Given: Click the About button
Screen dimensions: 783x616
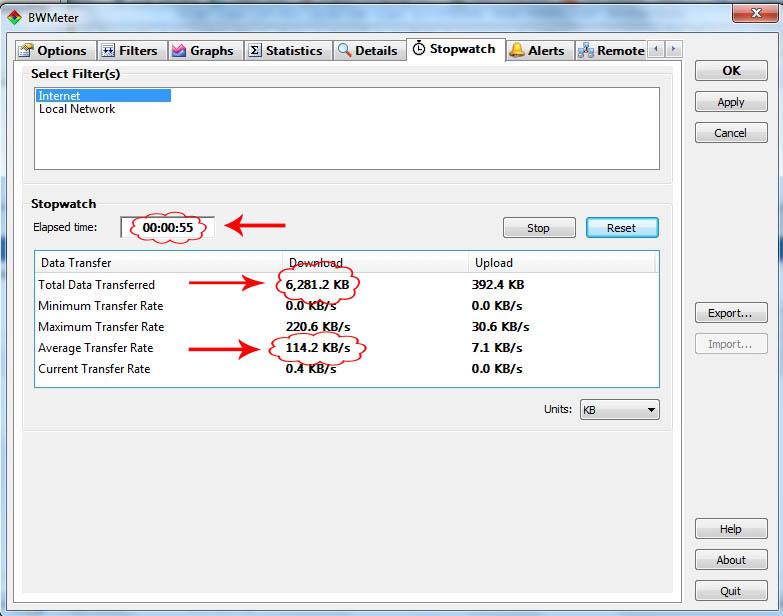Looking at the screenshot, I should coord(731,560).
